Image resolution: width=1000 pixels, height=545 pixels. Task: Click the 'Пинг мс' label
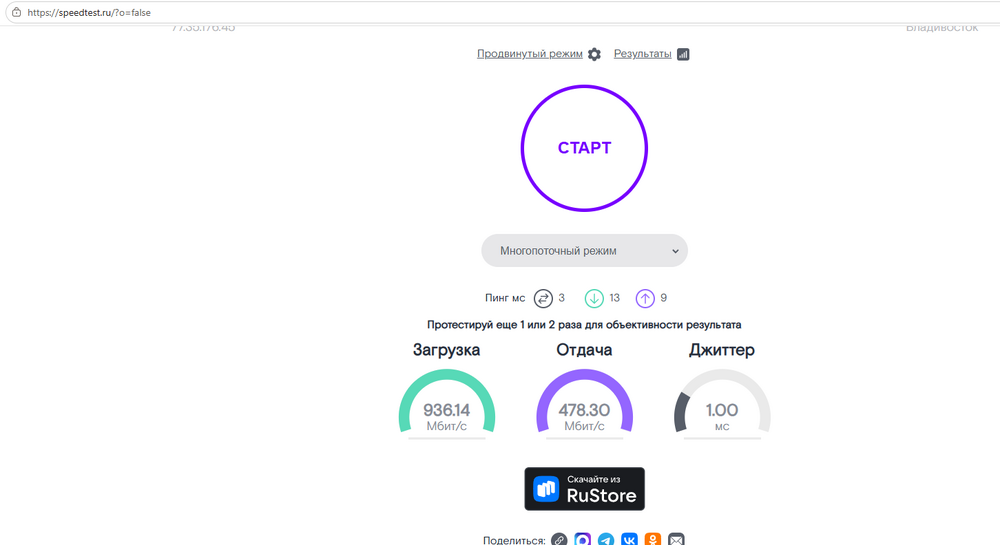click(505, 298)
